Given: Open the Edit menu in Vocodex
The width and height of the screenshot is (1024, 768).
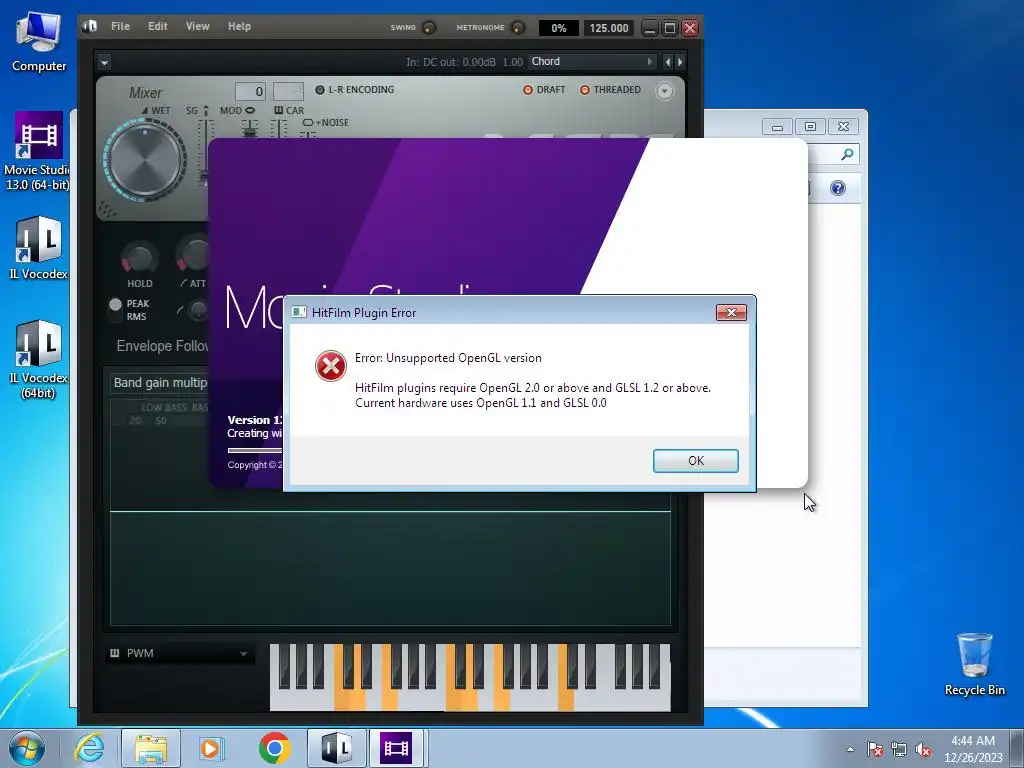Looking at the screenshot, I should click(x=157, y=26).
